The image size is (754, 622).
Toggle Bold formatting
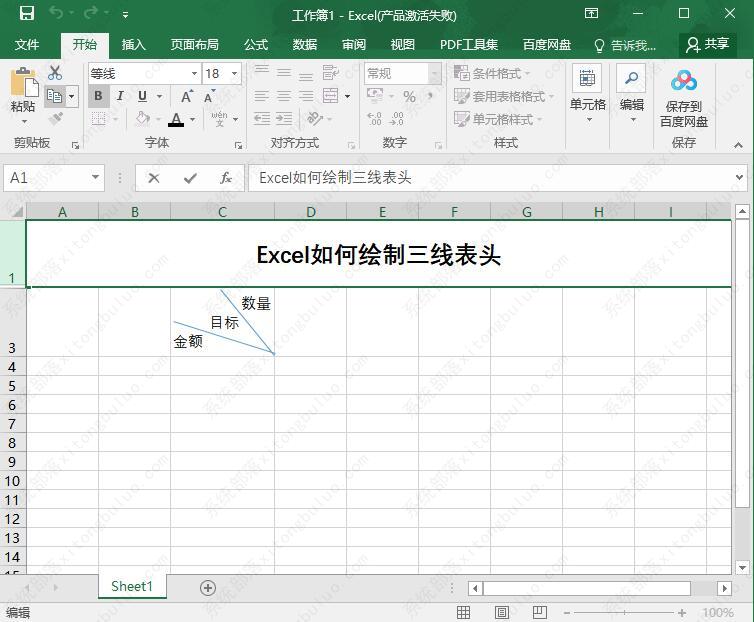point(98,96)
